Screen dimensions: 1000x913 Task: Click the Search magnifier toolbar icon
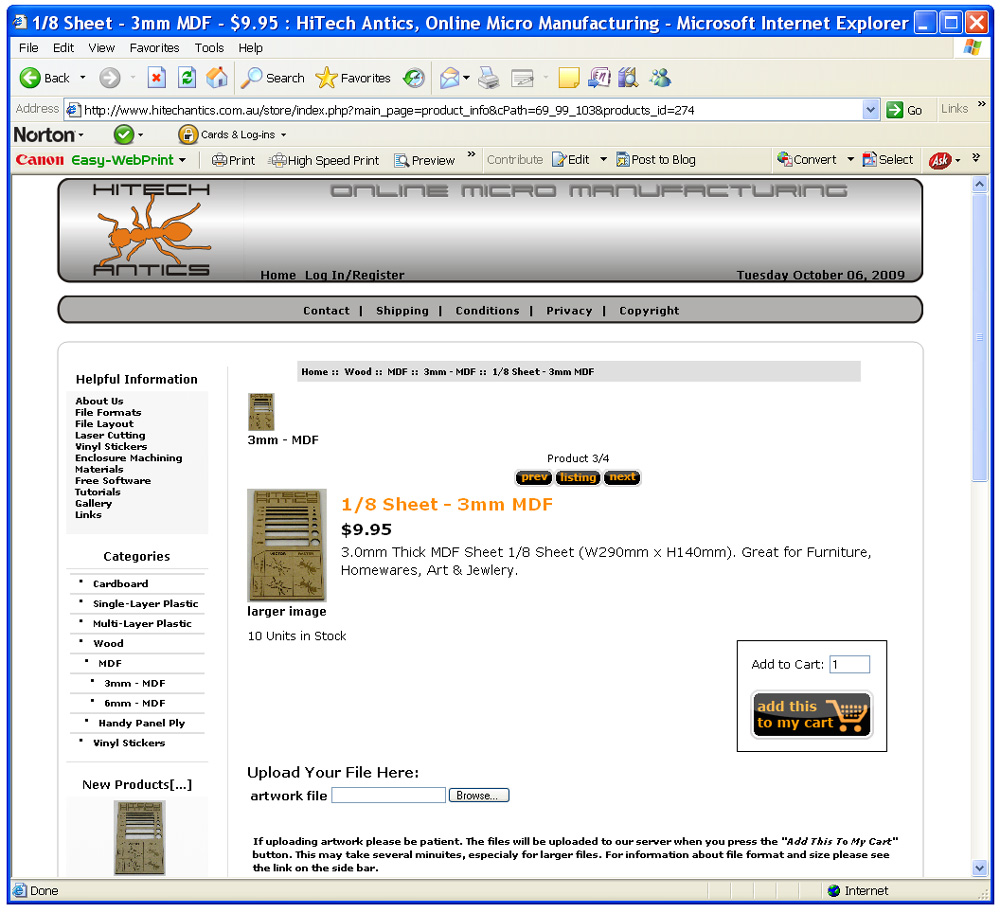point(251,78)
